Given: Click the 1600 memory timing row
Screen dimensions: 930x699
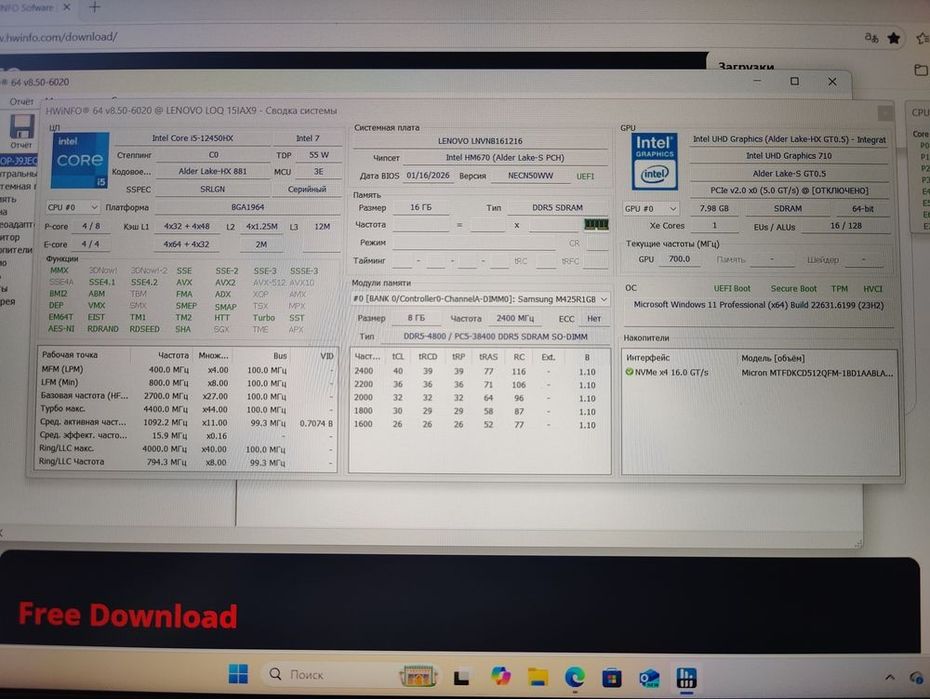Looking at the screenshot, I should point(479,424).
